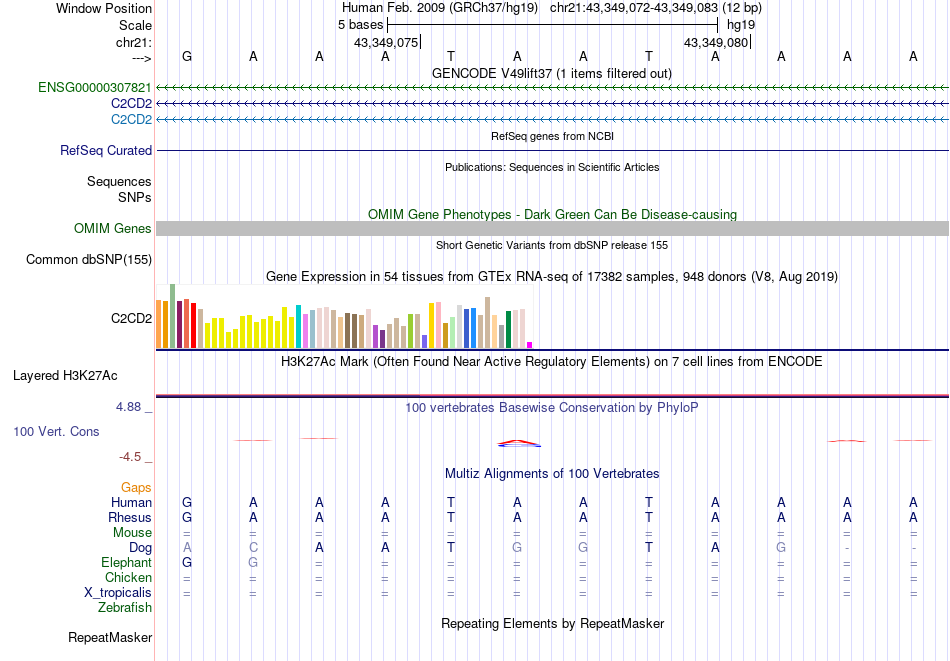The image size is (950, 661).
Task: Click the lime green GTEx expression bar
Action: tap(410, 331)
